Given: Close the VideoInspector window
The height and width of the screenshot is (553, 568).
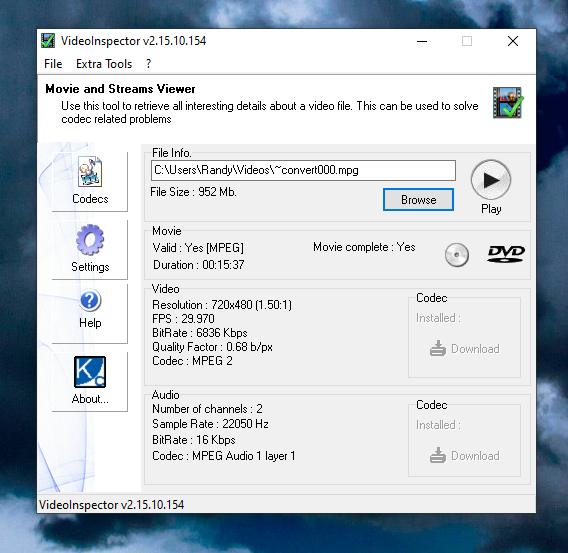Looking at the screenshot, I should [x=513, y=41].
